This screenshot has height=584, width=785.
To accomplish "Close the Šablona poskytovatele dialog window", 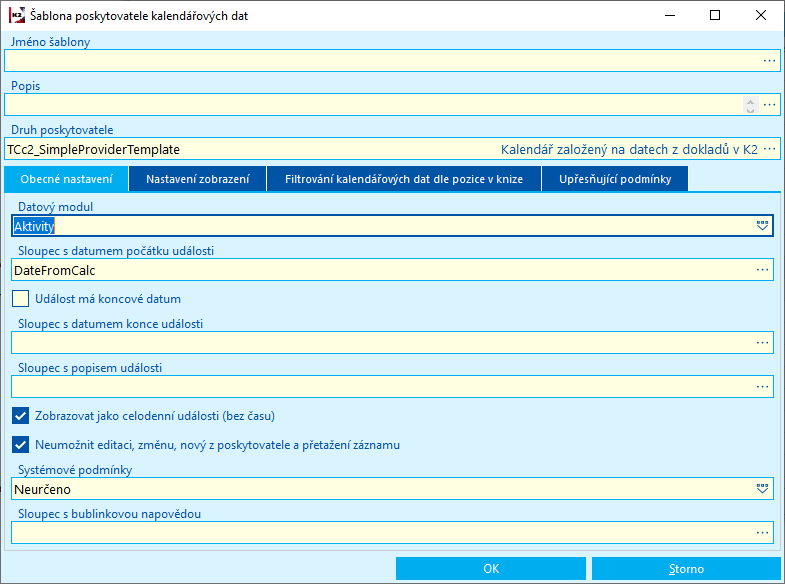I will click(x=760, y=16).
